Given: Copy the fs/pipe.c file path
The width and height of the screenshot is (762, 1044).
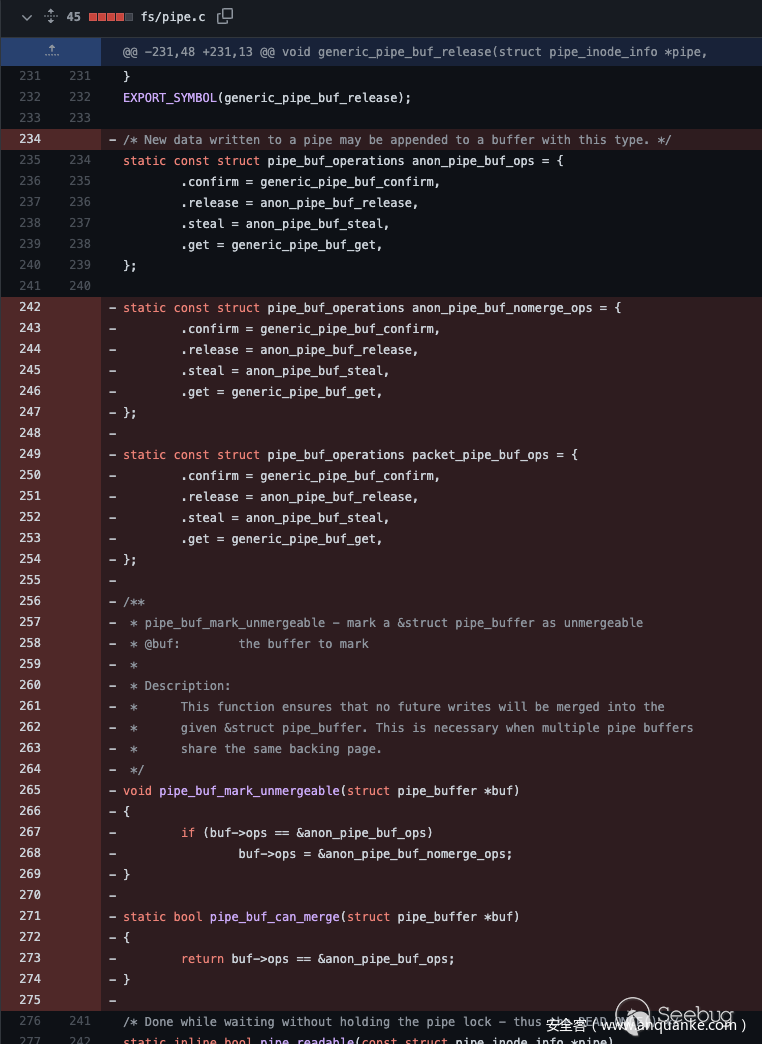Looking at the screenshot, I should [225, 16].
